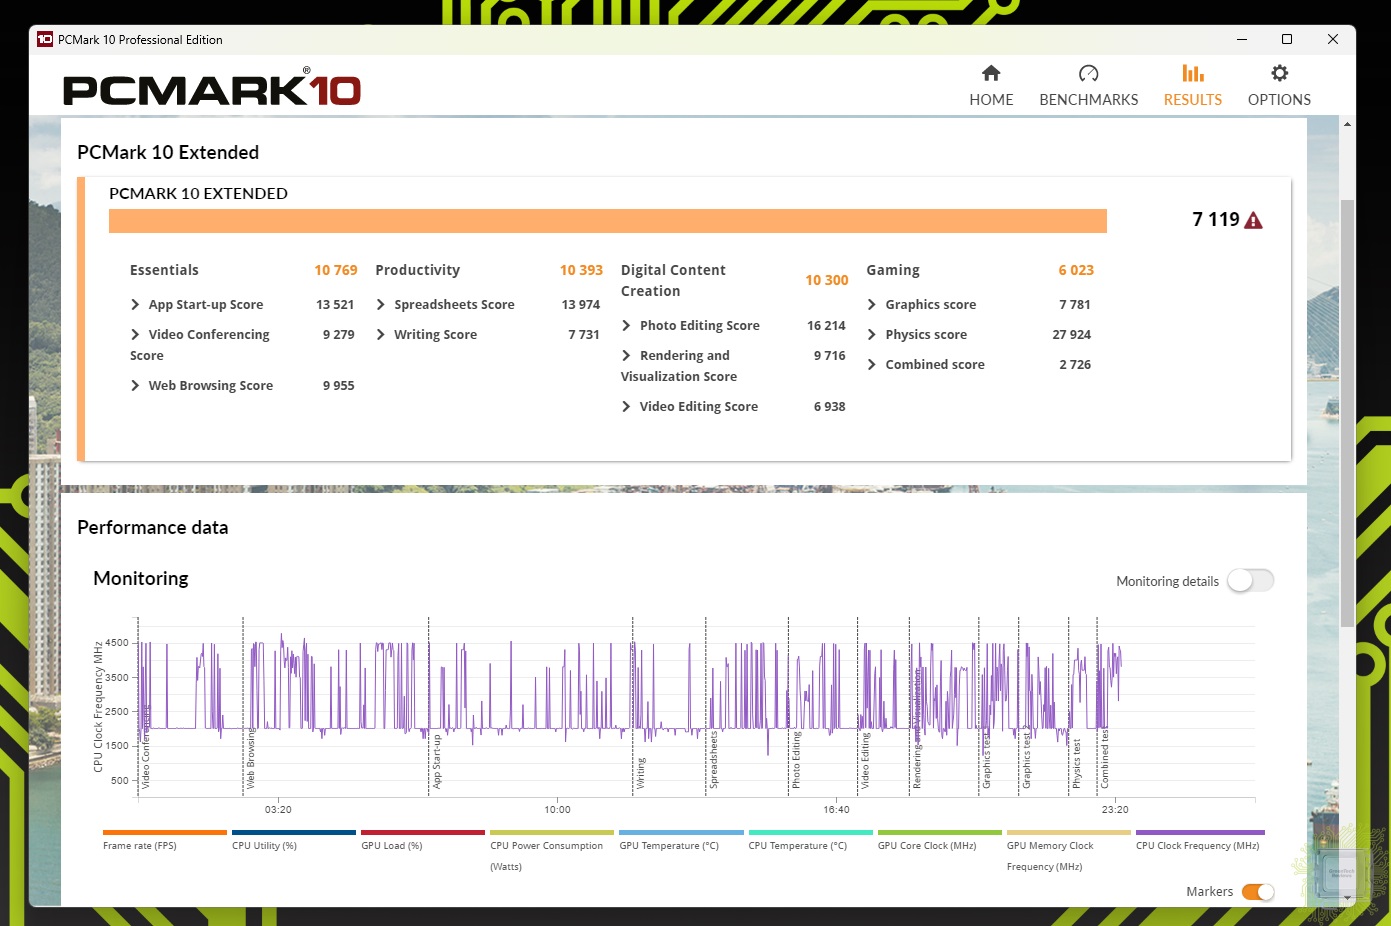The image size is (1391, 926).
Task: Click the PCMark 10 title bar app icon
Action: click(x=45, y=40)
